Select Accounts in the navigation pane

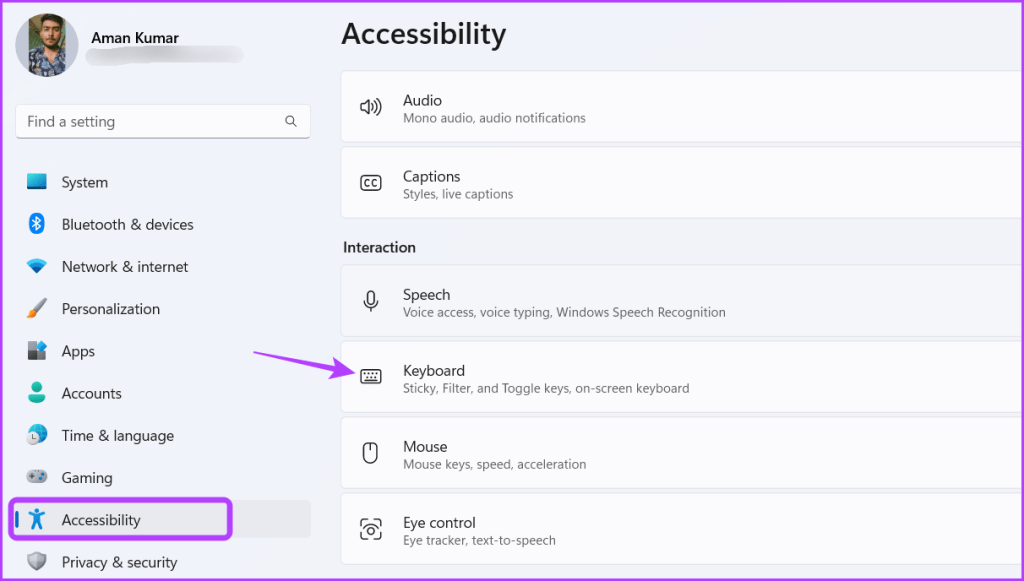click(92, 393)
